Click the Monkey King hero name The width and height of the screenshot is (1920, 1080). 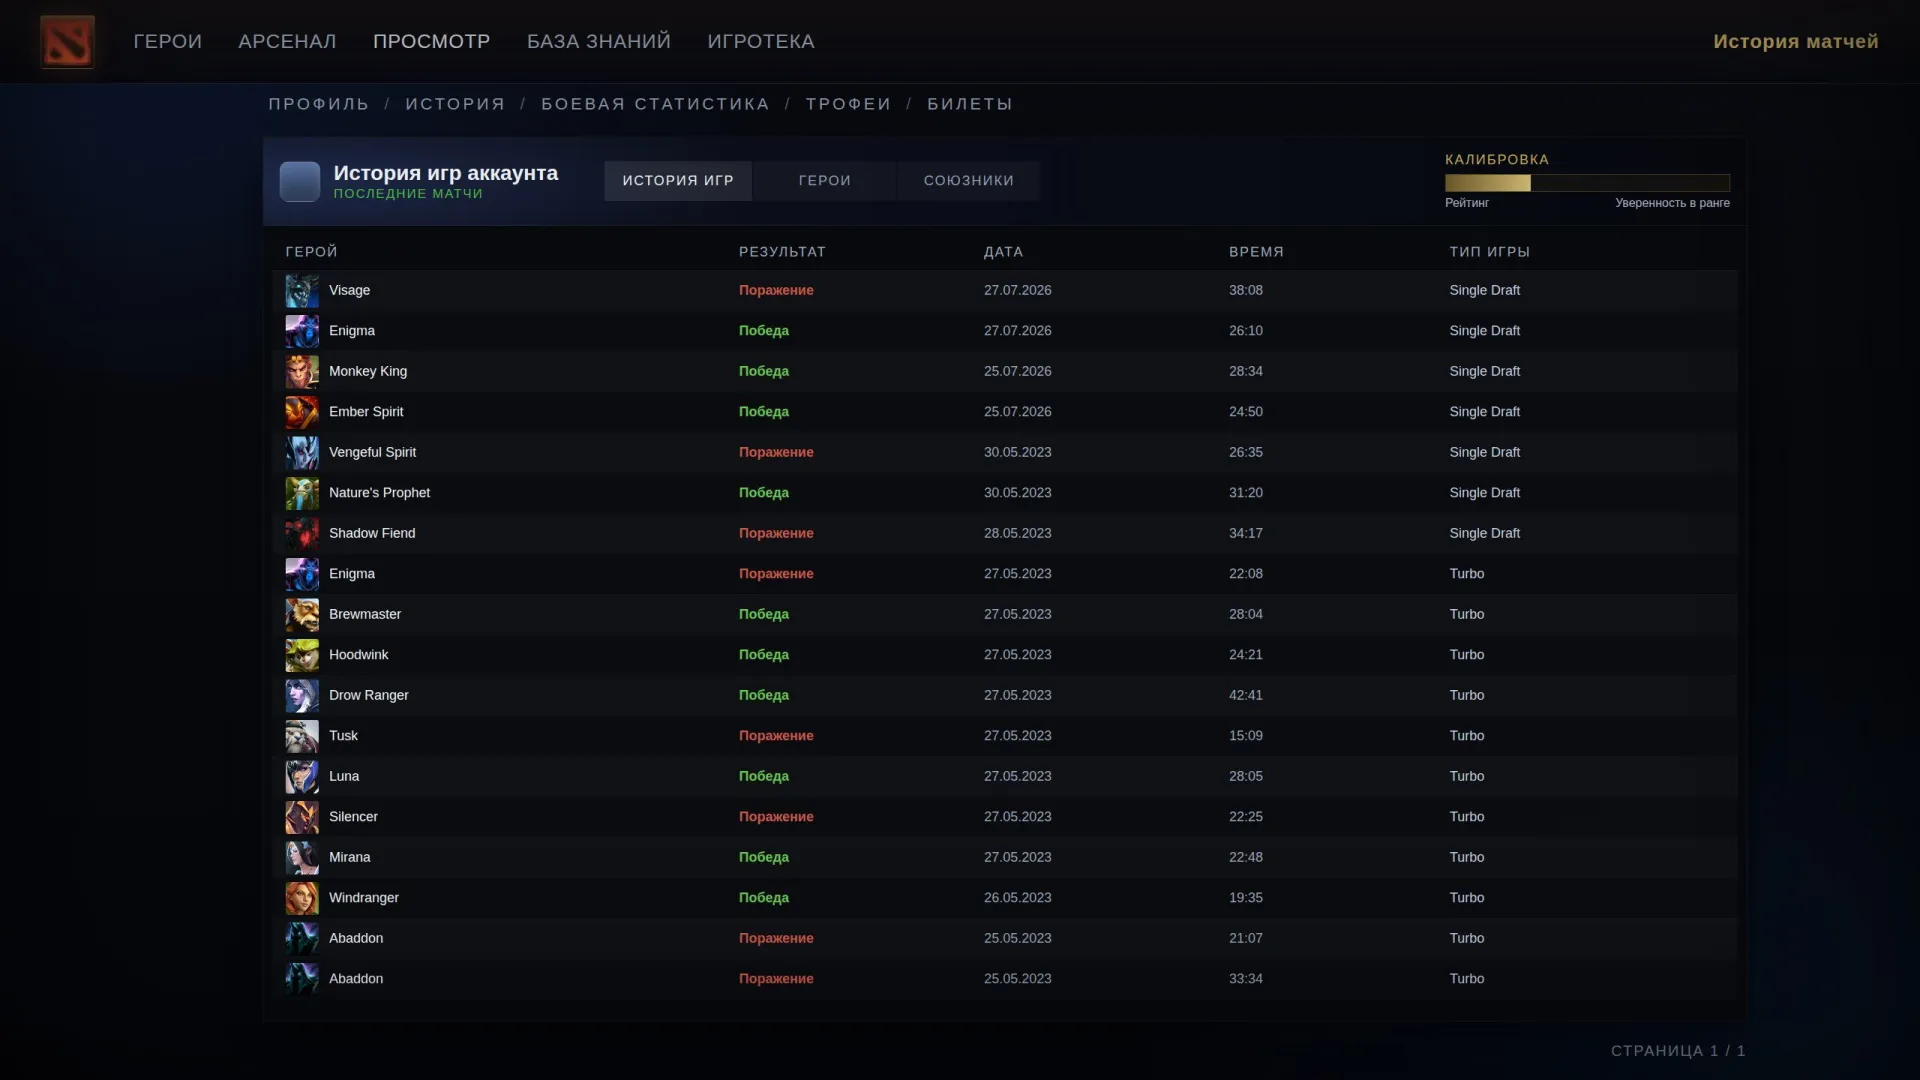(x=368, y=372)
